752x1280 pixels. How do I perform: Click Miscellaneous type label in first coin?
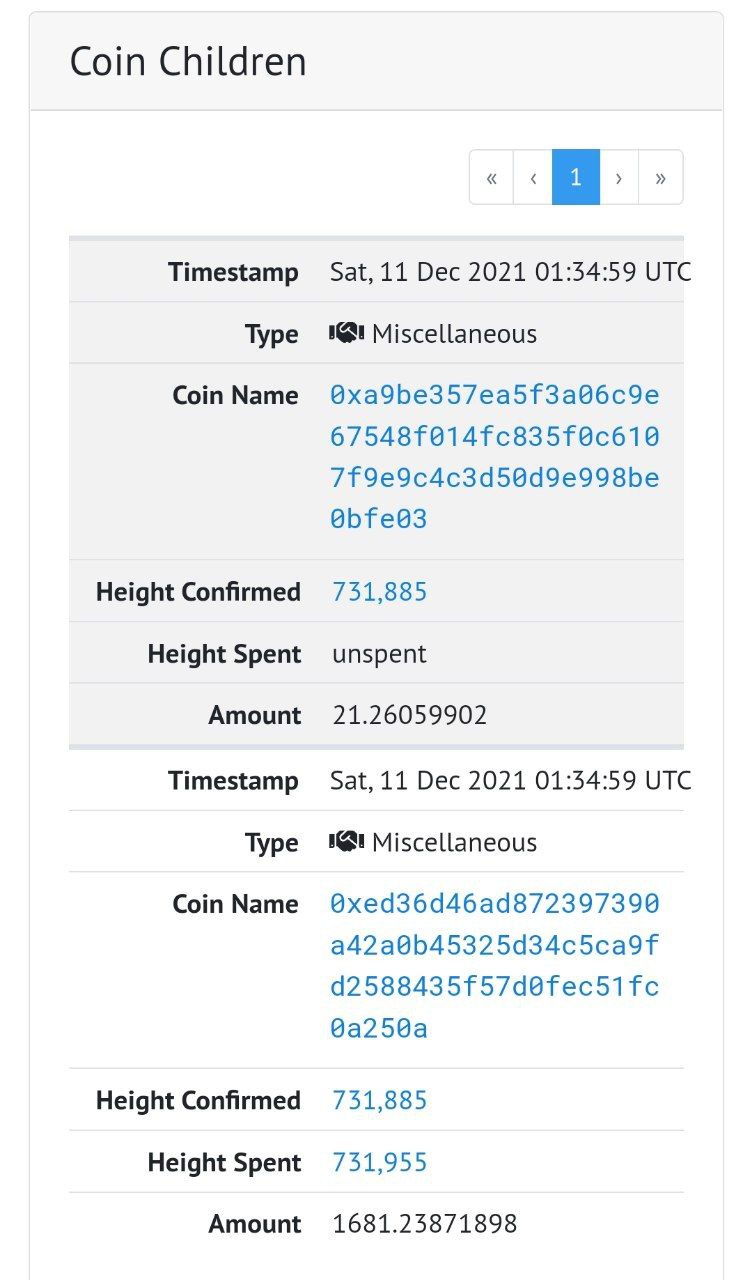click(454, 334)
